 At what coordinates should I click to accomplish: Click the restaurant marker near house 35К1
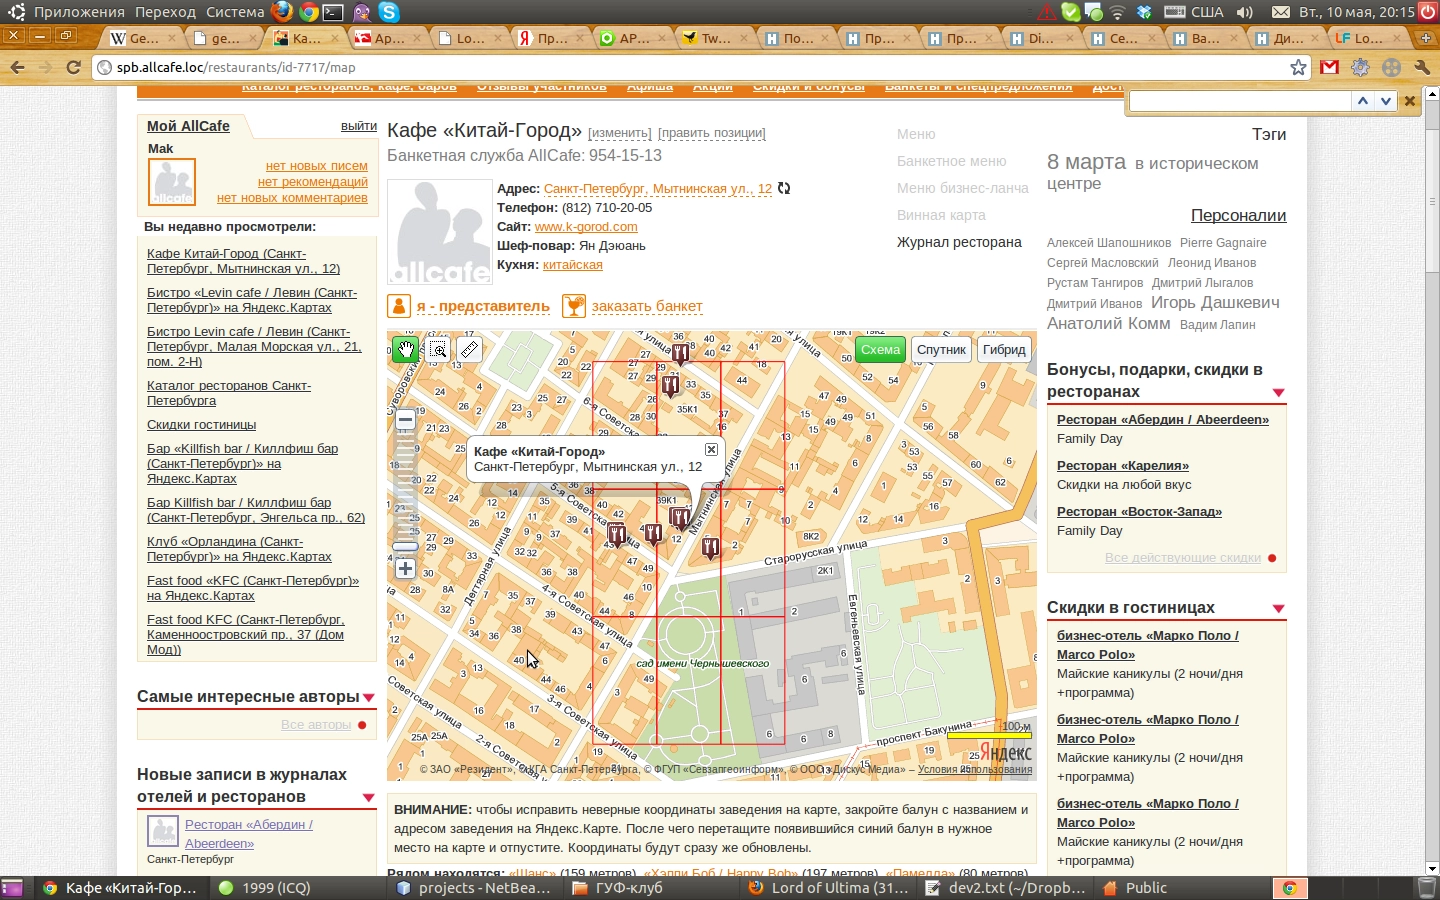click(670, 385)
